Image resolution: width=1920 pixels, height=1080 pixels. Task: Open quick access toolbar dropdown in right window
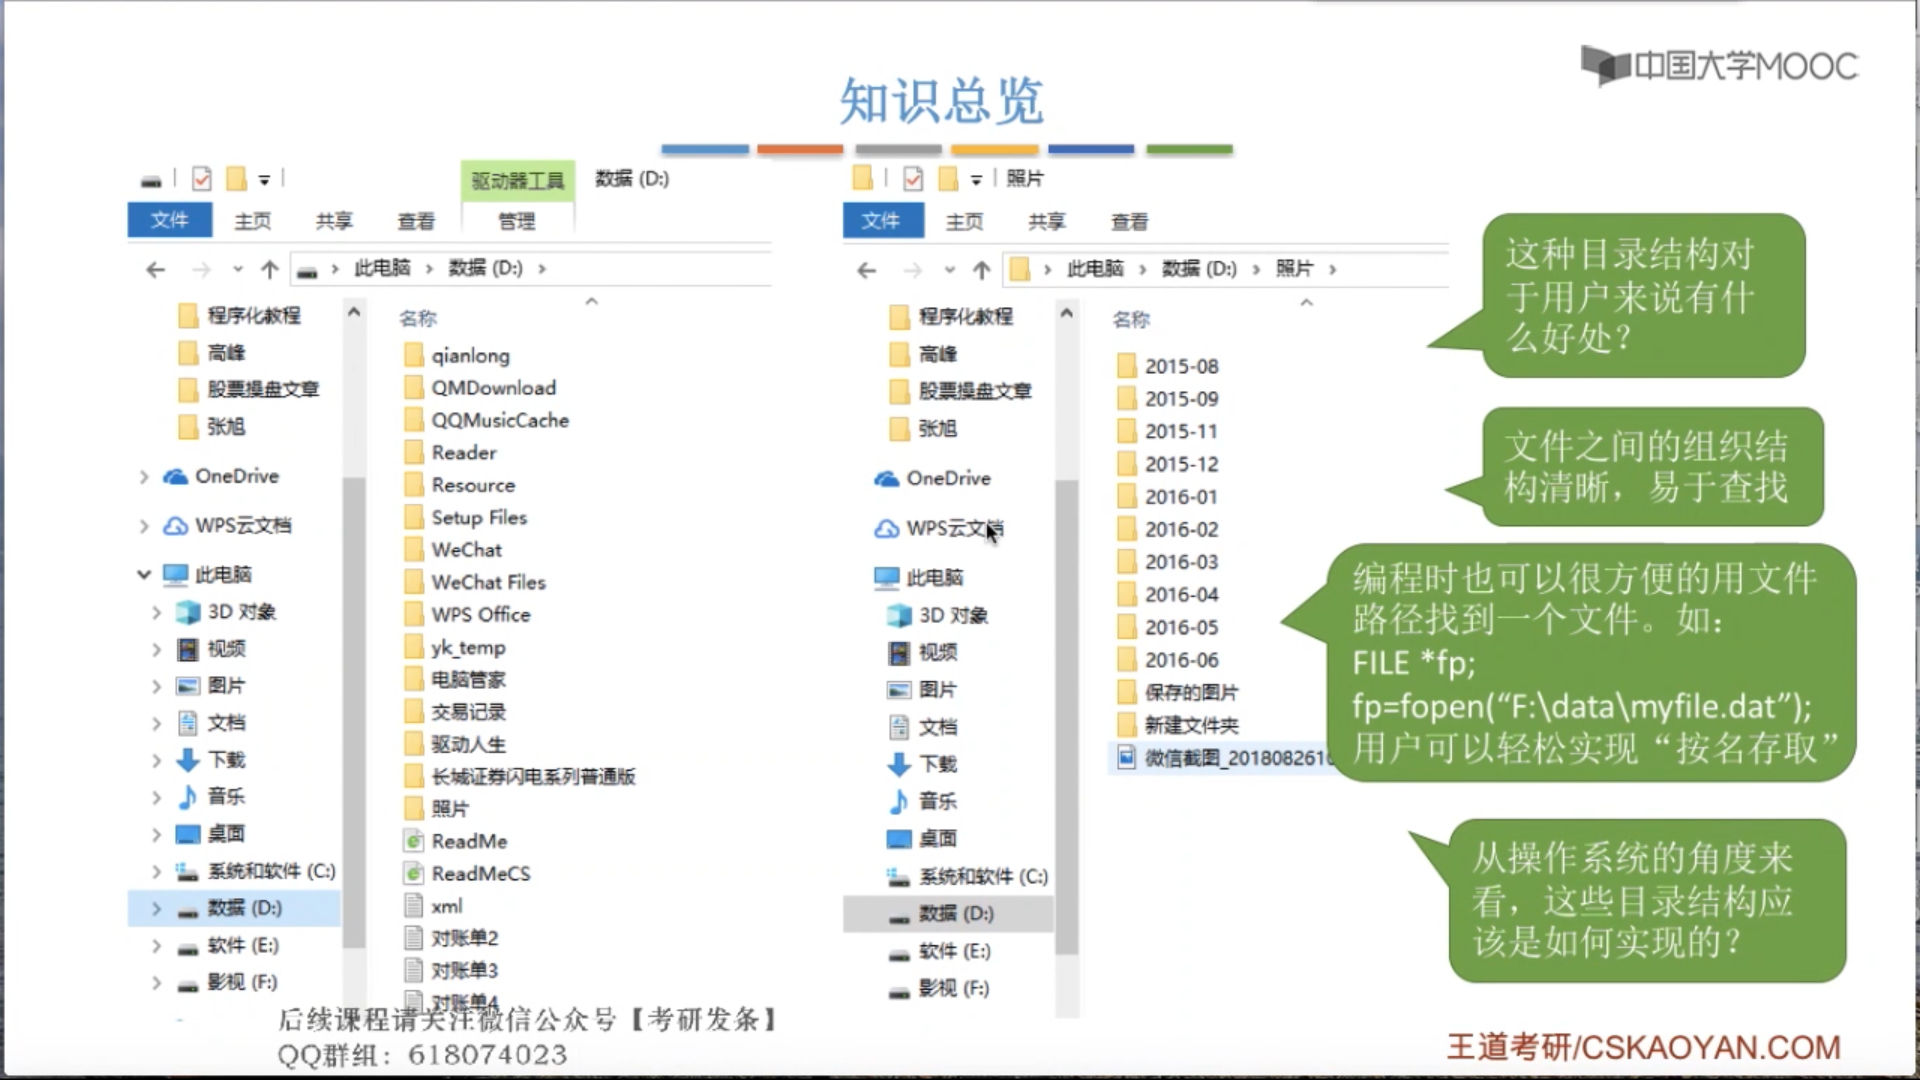coord(976,180)
